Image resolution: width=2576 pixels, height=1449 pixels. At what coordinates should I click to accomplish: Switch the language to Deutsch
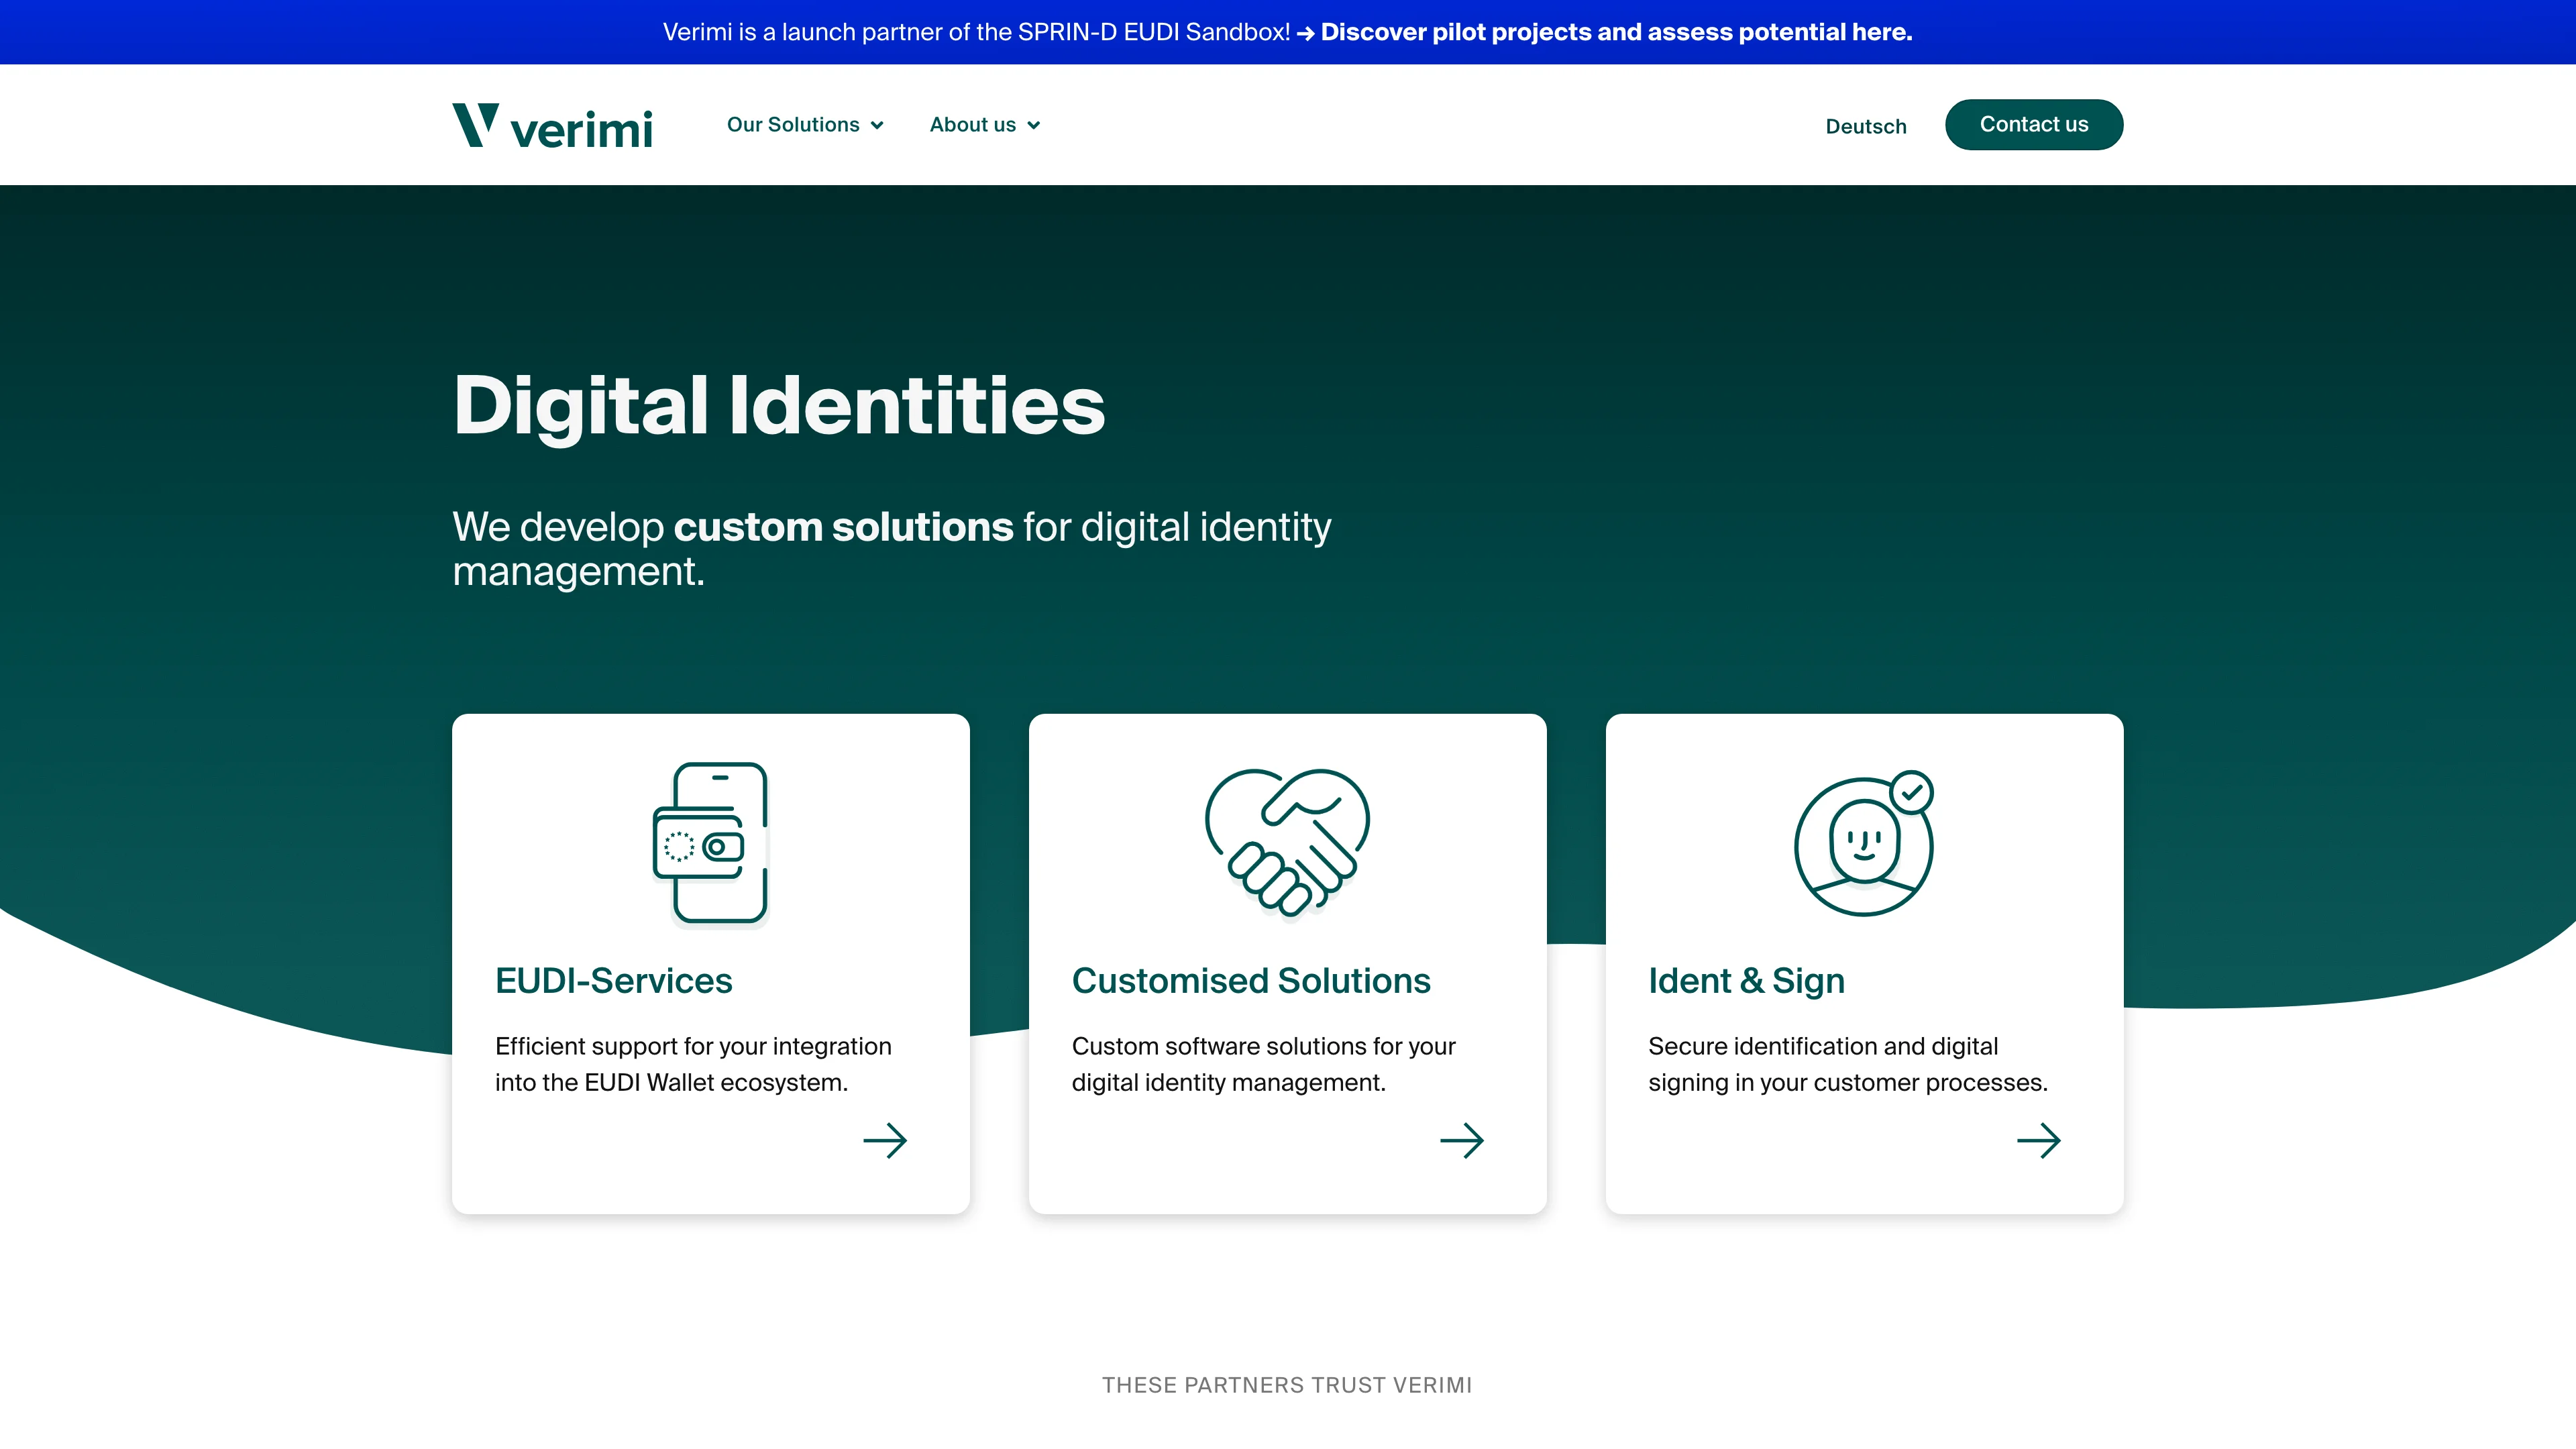pos(1865,126)
